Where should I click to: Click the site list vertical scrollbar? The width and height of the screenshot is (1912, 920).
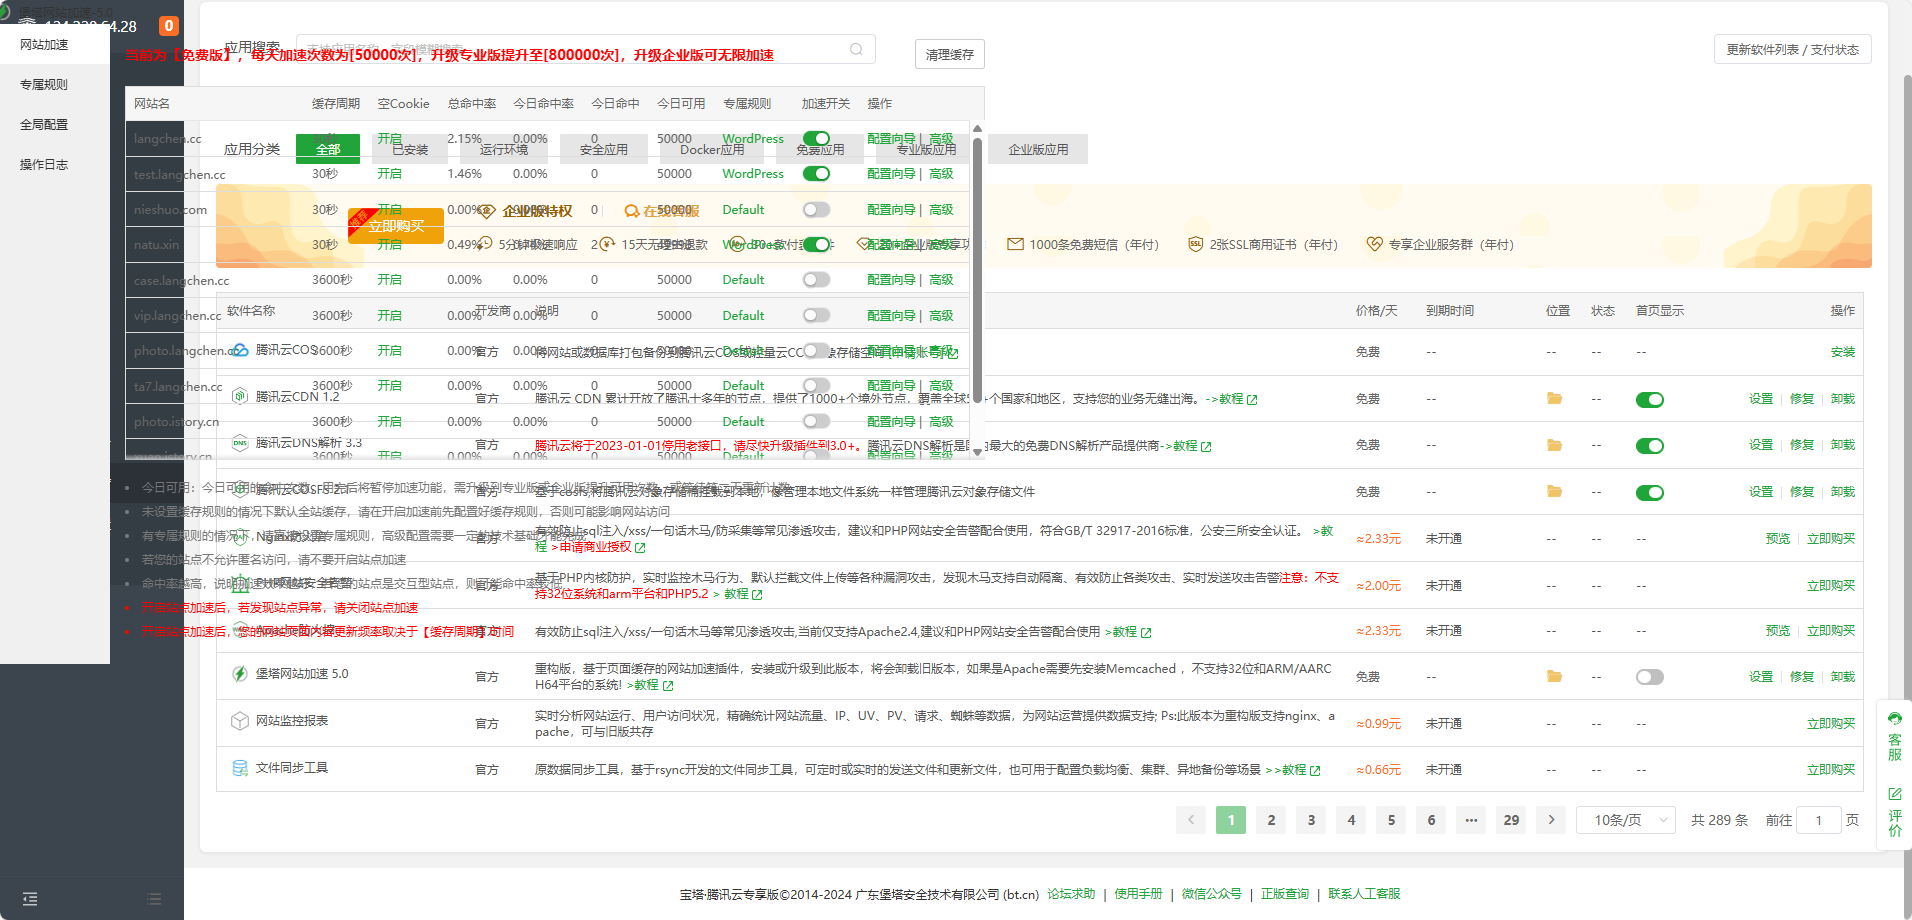[977, 270]
